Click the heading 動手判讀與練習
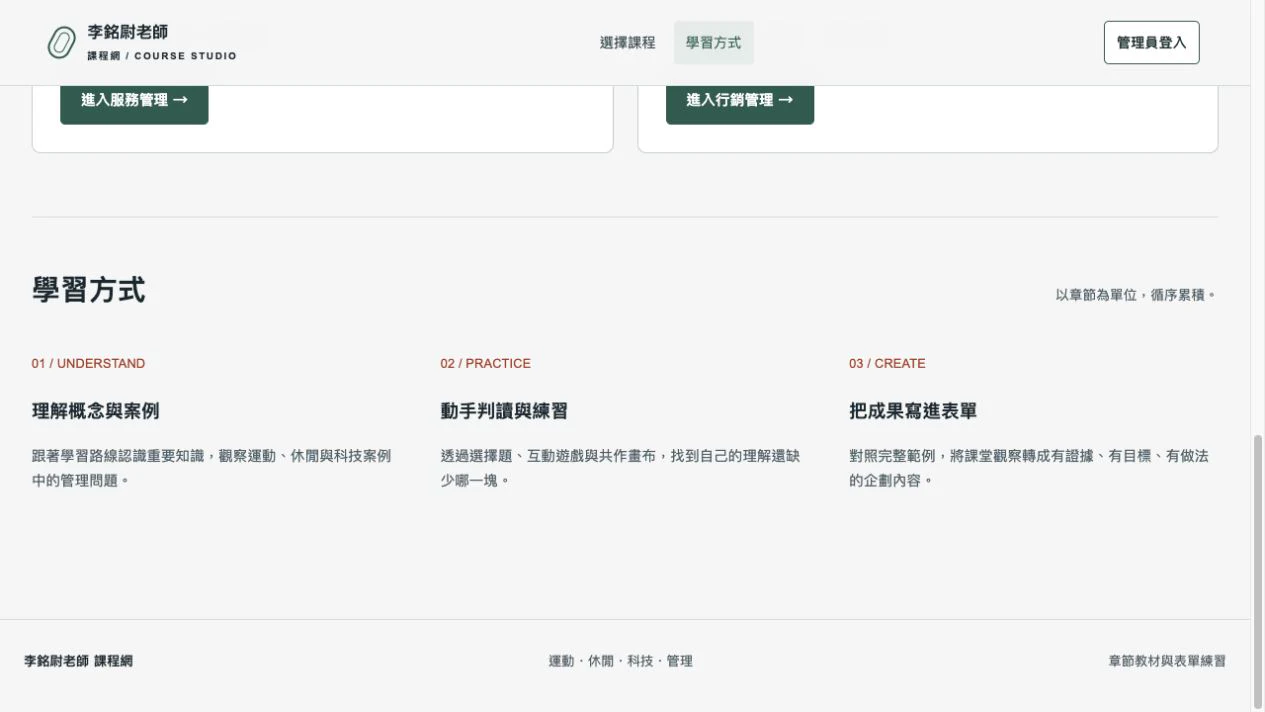Viewport: 1265px width, 712px height. click(504, 411)
